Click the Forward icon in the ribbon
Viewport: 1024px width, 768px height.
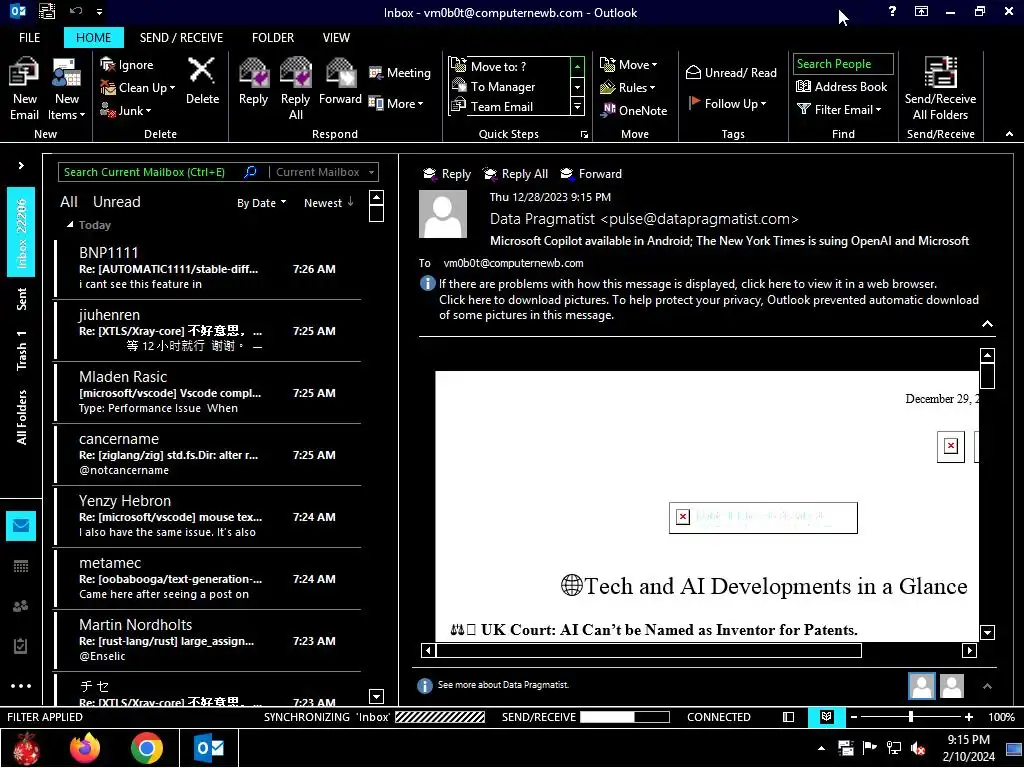pyautogui.click(x=340, y=73)
